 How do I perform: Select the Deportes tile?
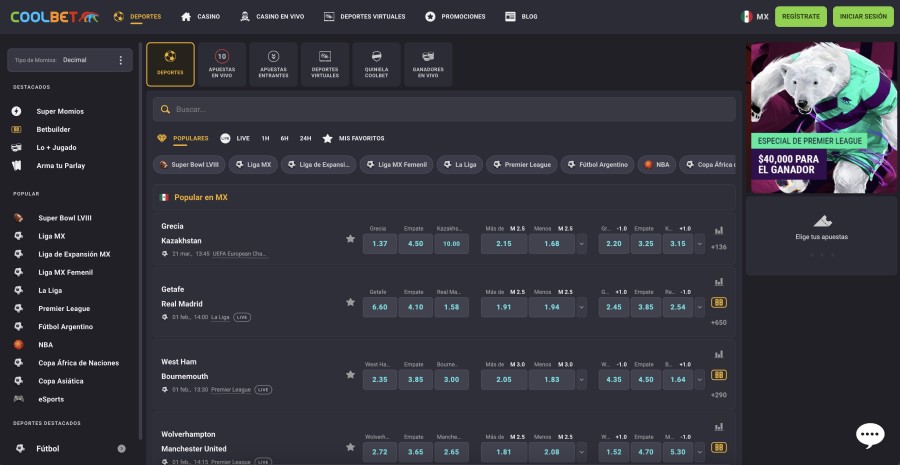(x=170, y=64)
